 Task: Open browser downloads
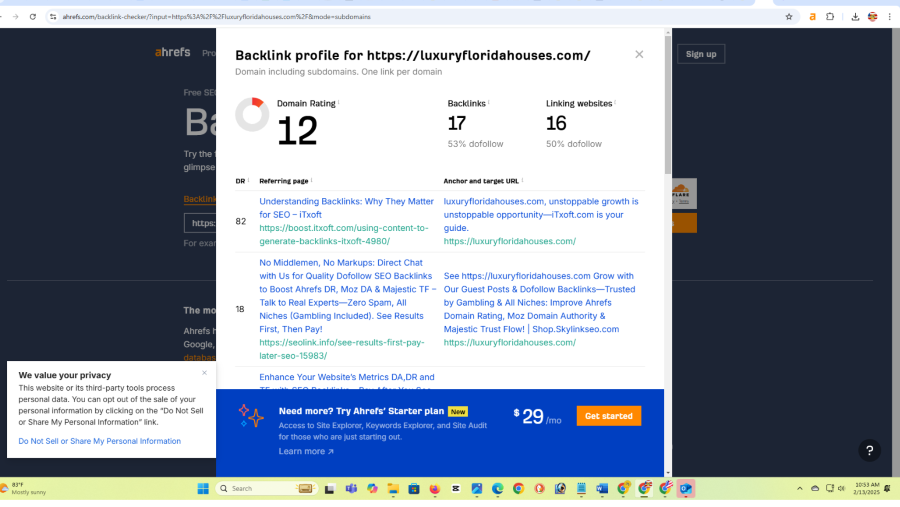pos(855,17)
